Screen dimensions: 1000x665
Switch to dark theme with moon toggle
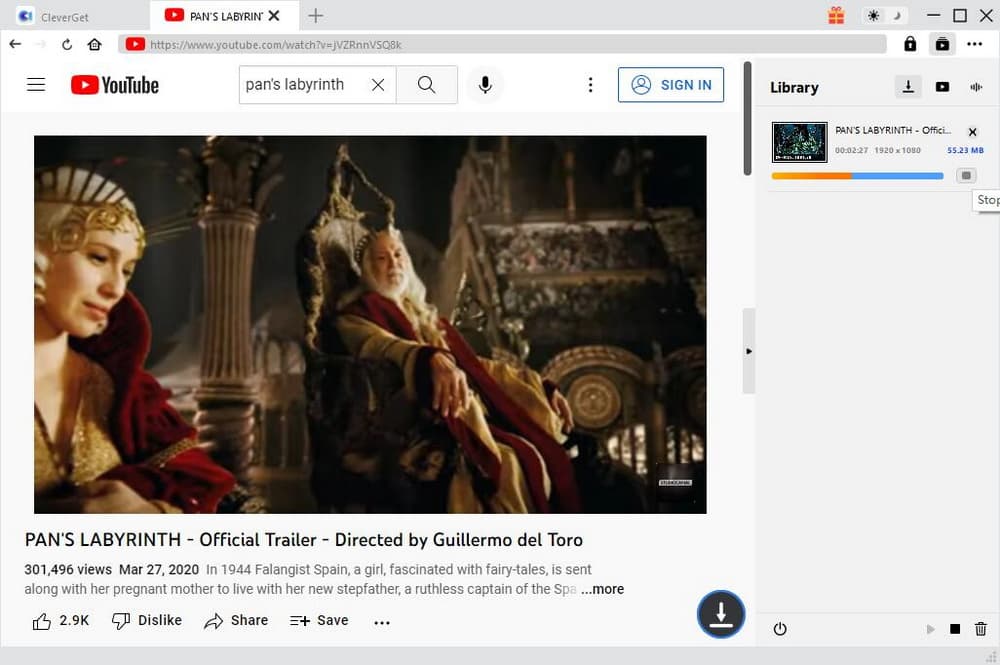click(x=895, y=16)
